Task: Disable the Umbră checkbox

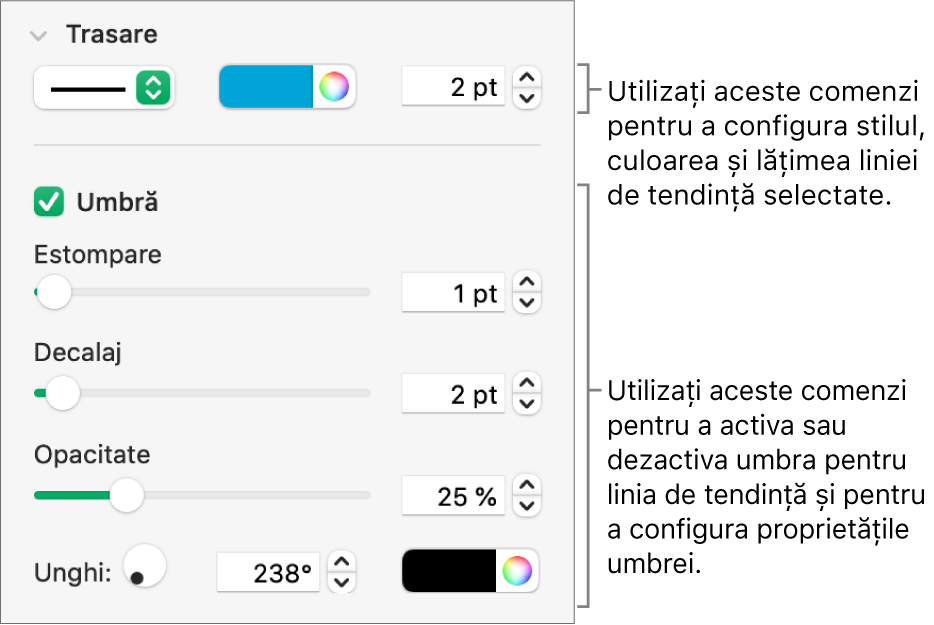Action: coord(47,203)
